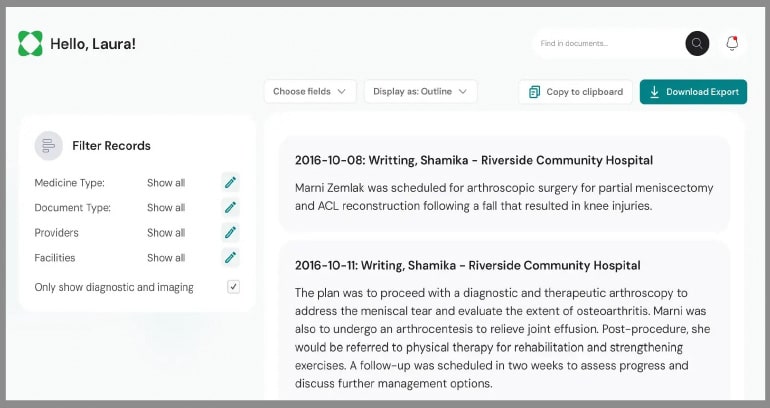Open the 2016-10-11 Riverside Community Hospital record
Screen dimensions: 770x408
pos(504,321)
